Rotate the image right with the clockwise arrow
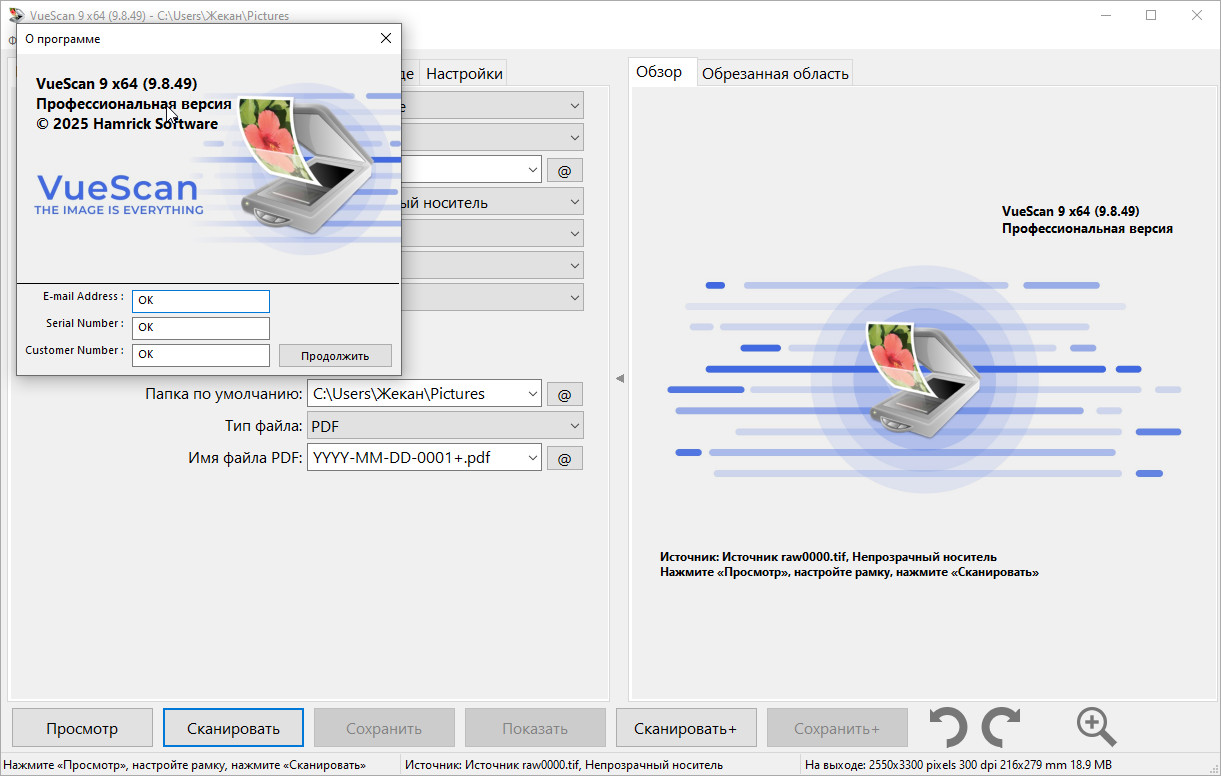Viewport: 1221px width, 776px height. 1001,727
